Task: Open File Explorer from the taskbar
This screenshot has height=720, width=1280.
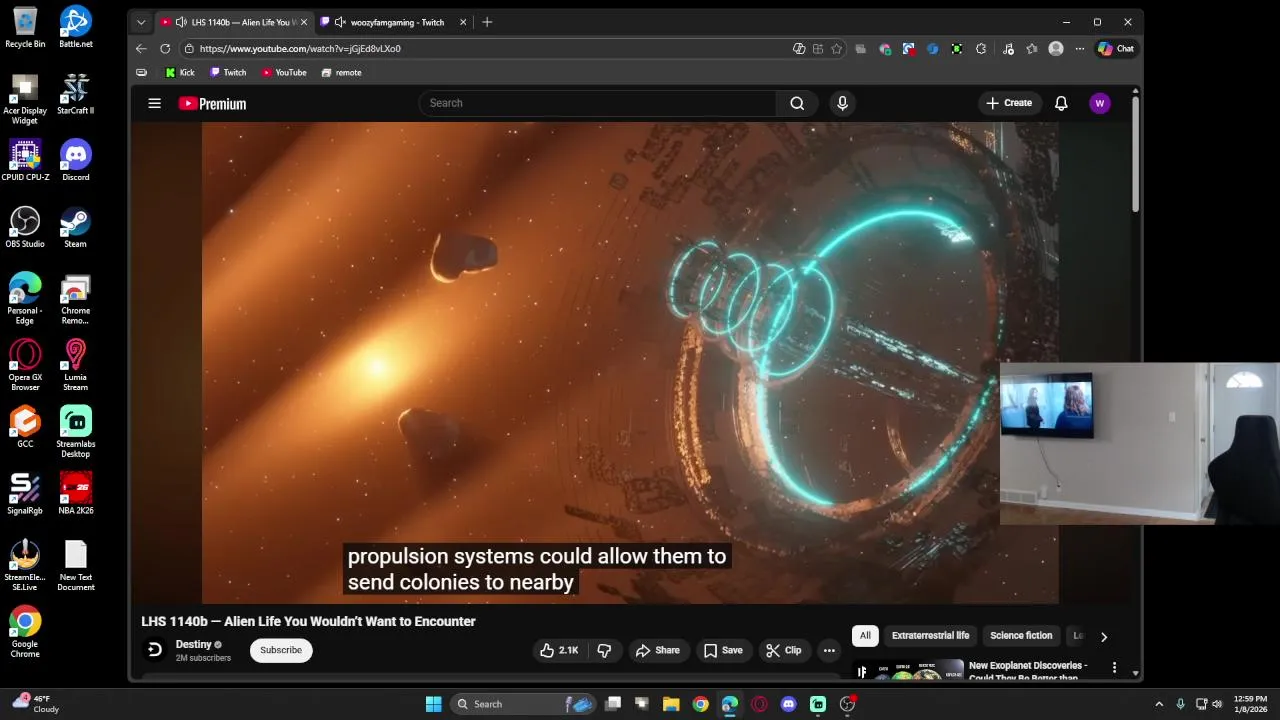Action: click(x=671, y=704)
